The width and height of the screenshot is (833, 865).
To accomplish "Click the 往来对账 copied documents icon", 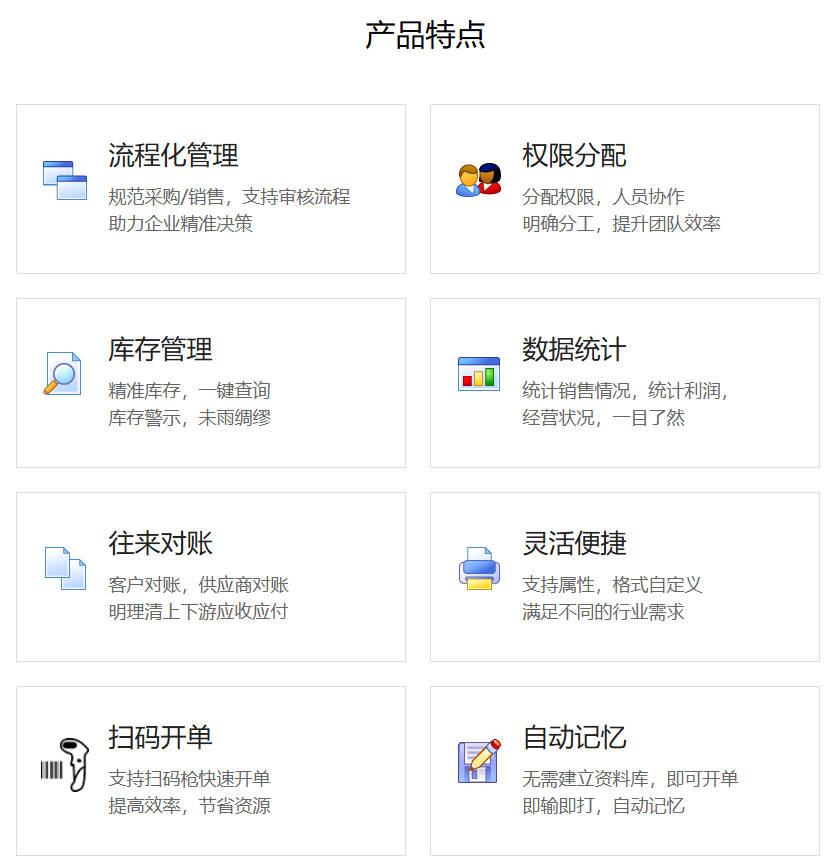I will coord(63,567).
